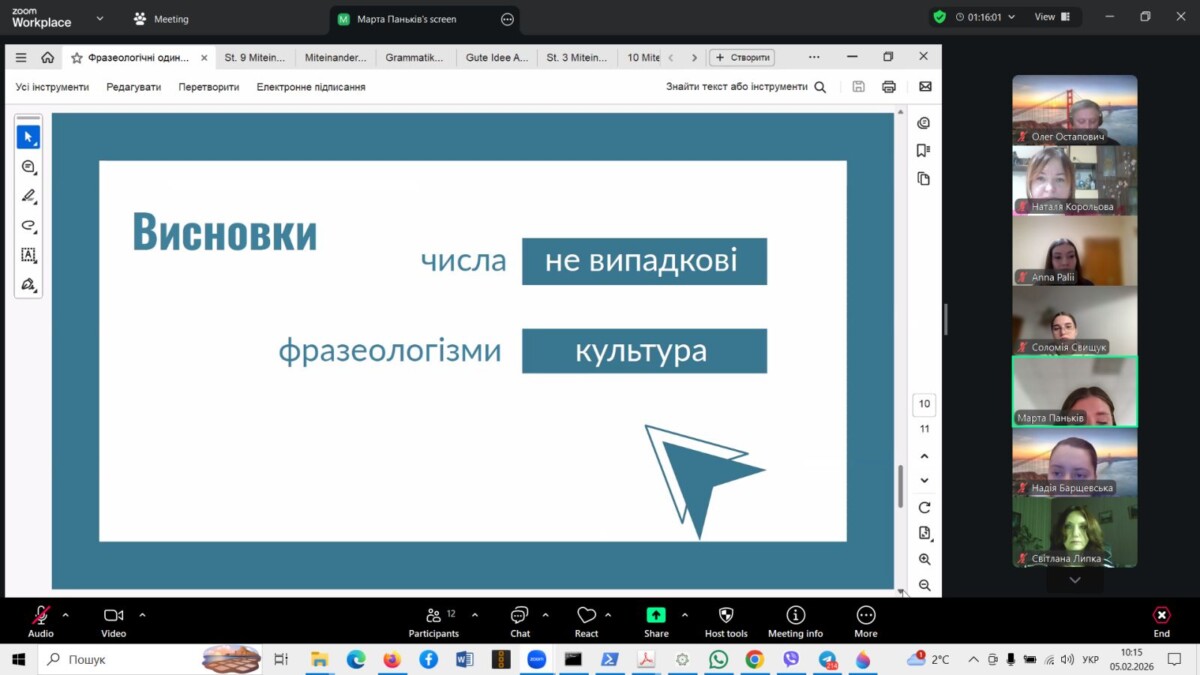Pick the highlighter draw tool
This screenshot has height=675, width=1200.
(x=28, y=196)
